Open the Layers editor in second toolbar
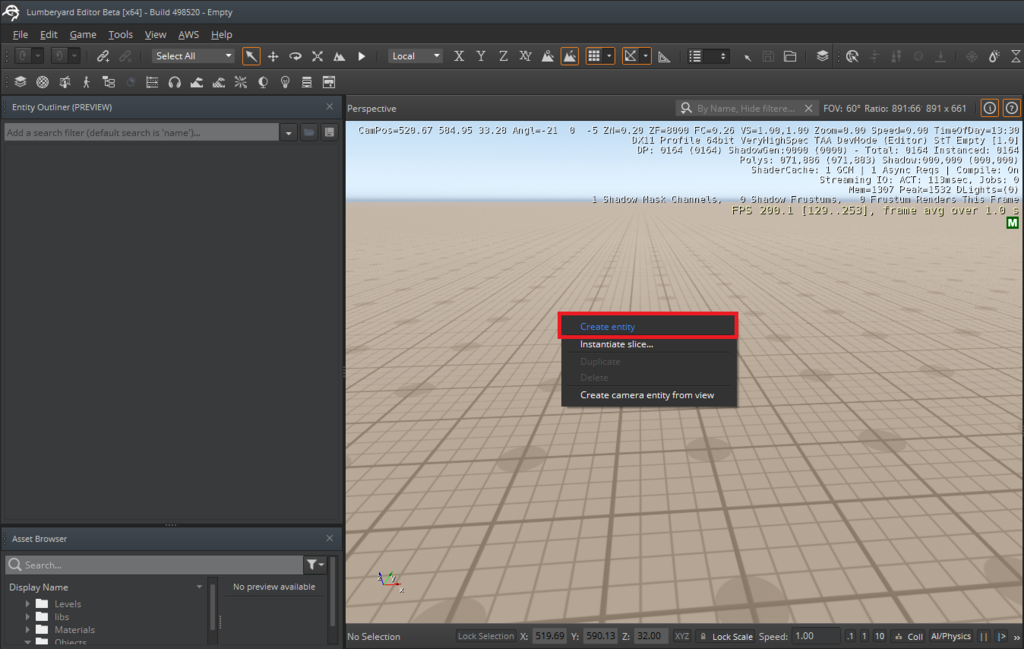1024x649 pixels. coord(20,82)
